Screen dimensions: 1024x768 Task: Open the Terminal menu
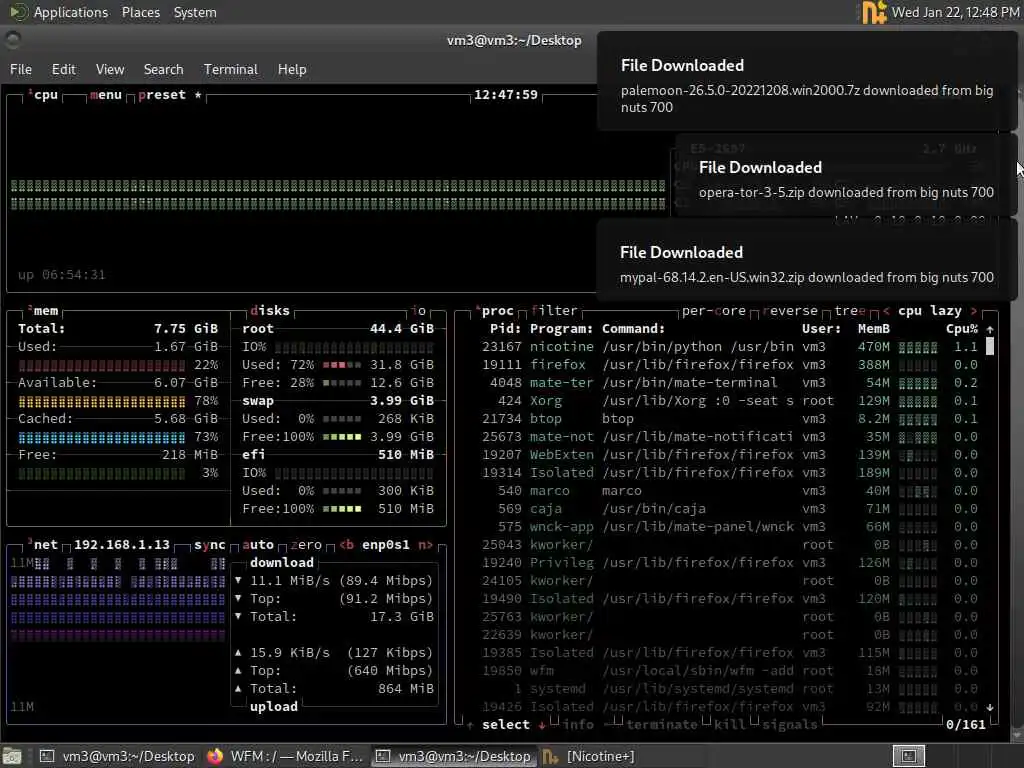[x=231, y=69]
